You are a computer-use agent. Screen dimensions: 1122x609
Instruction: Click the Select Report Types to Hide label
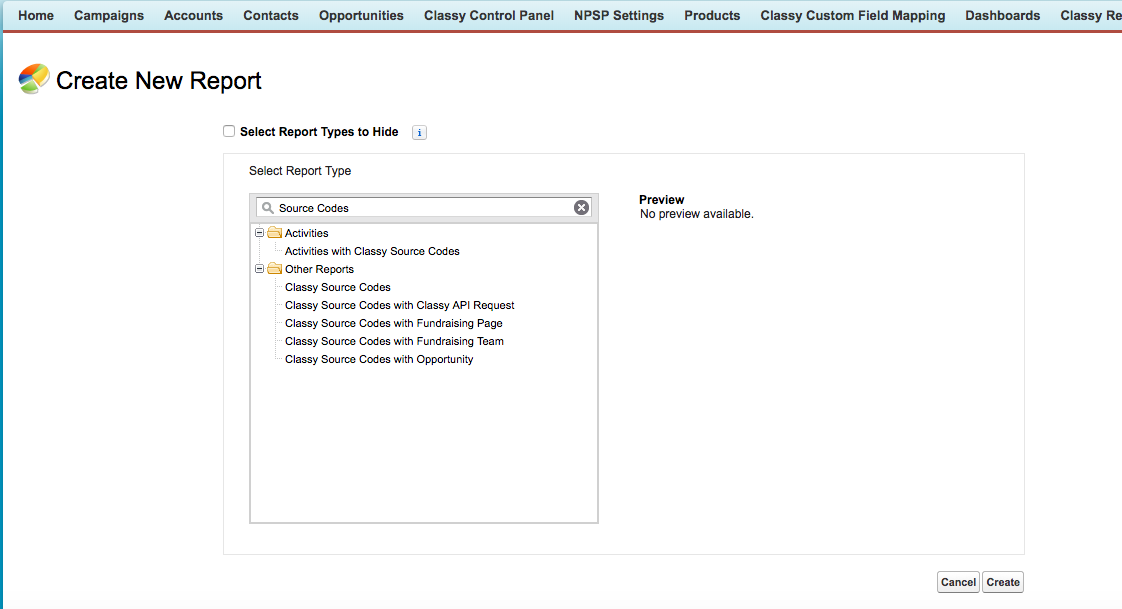pyautogui.click(x=319, y=132)
